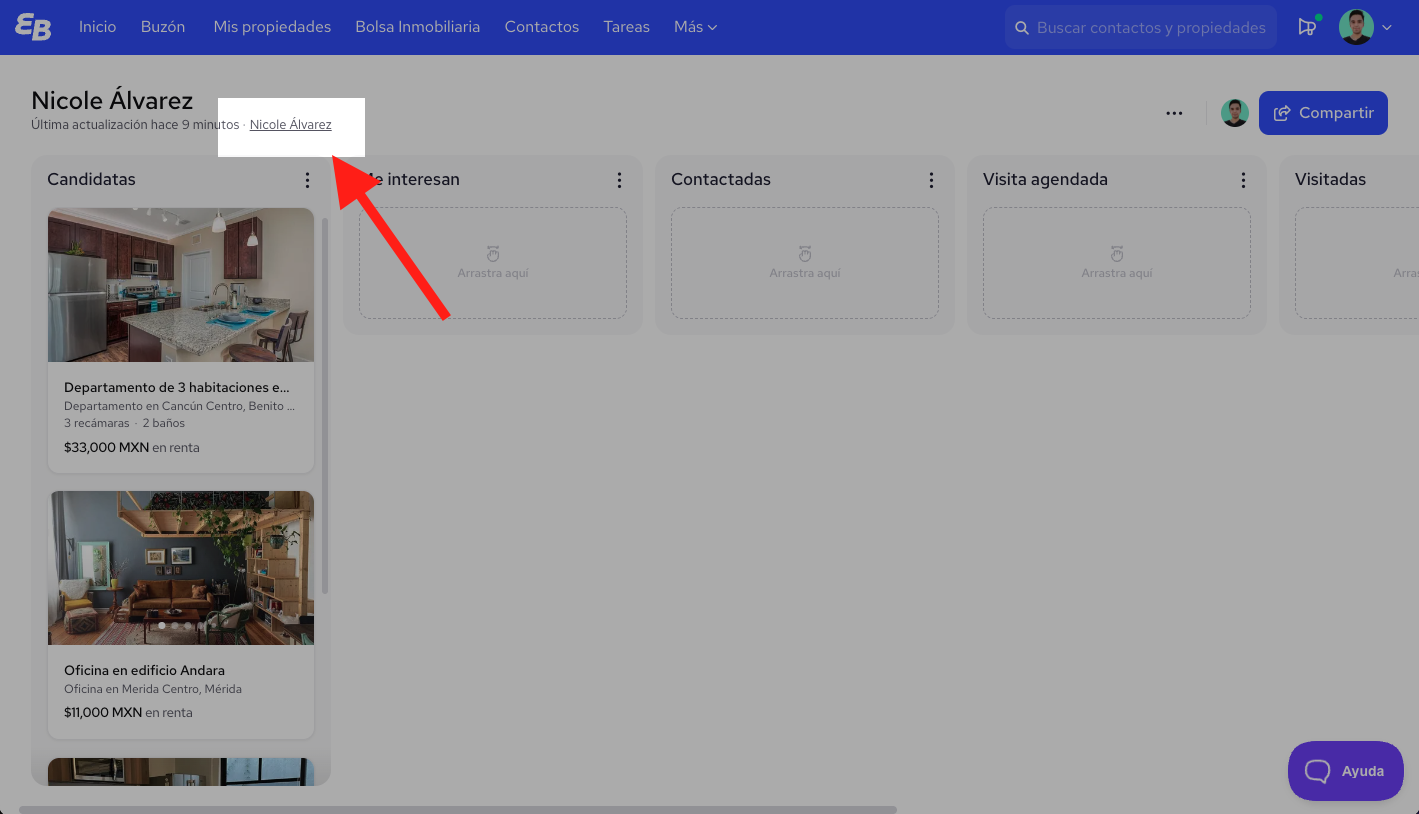This screenshot has height=814, width=1419.
Task: Go to Contactos
Action: click(542, 27)
